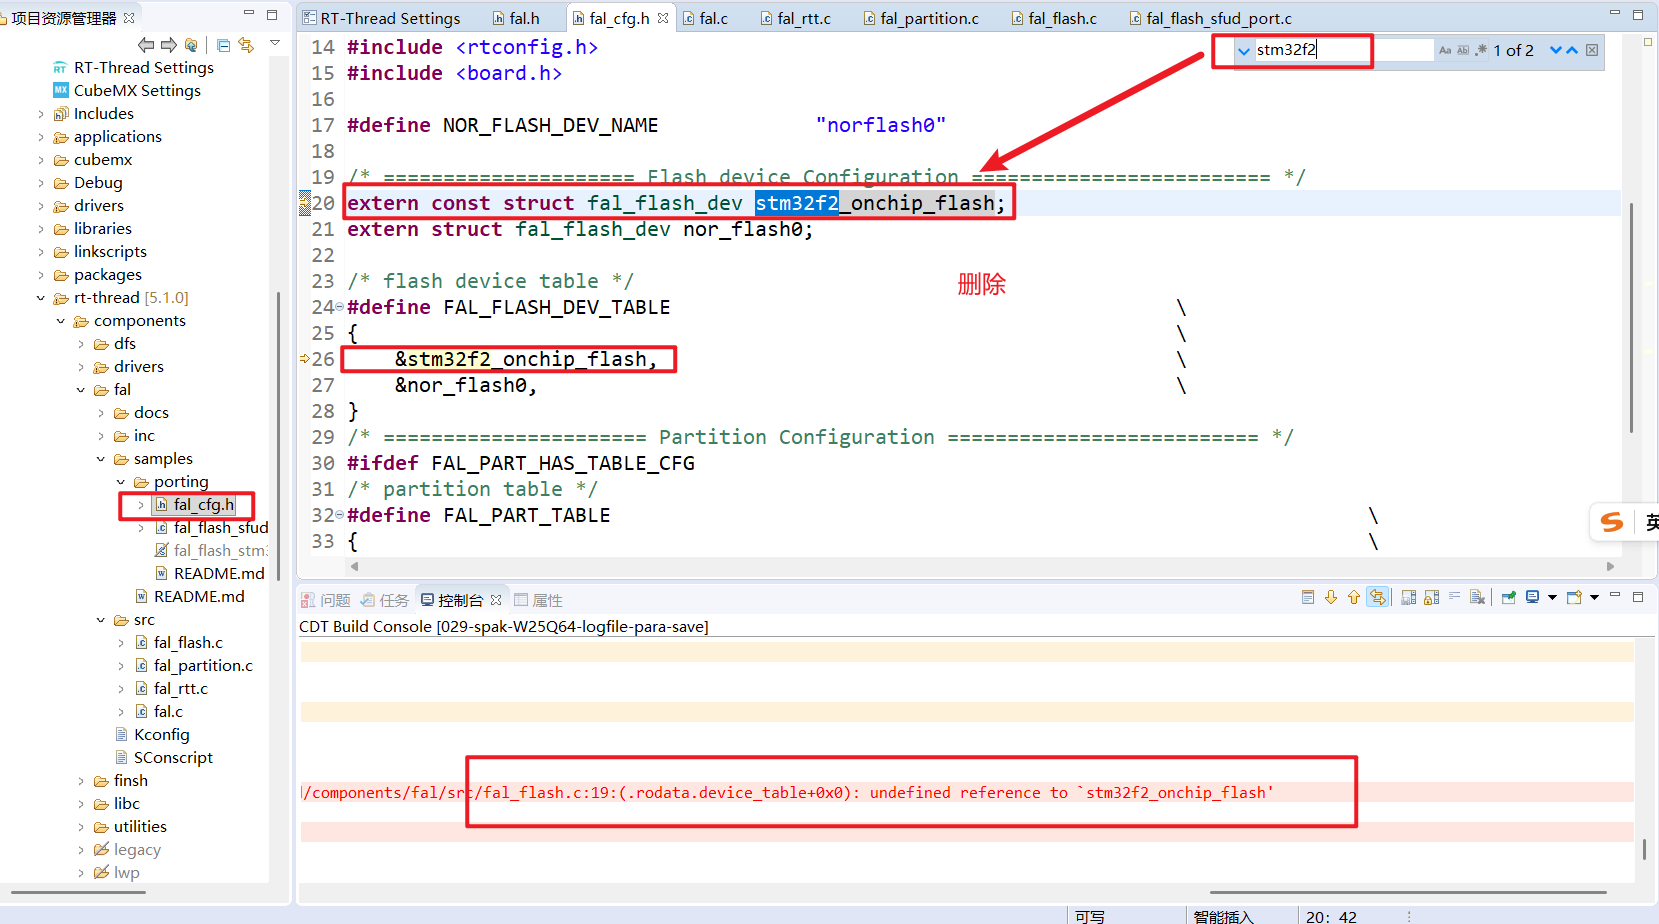Open find bar search history dropdown

[1244, 51]
